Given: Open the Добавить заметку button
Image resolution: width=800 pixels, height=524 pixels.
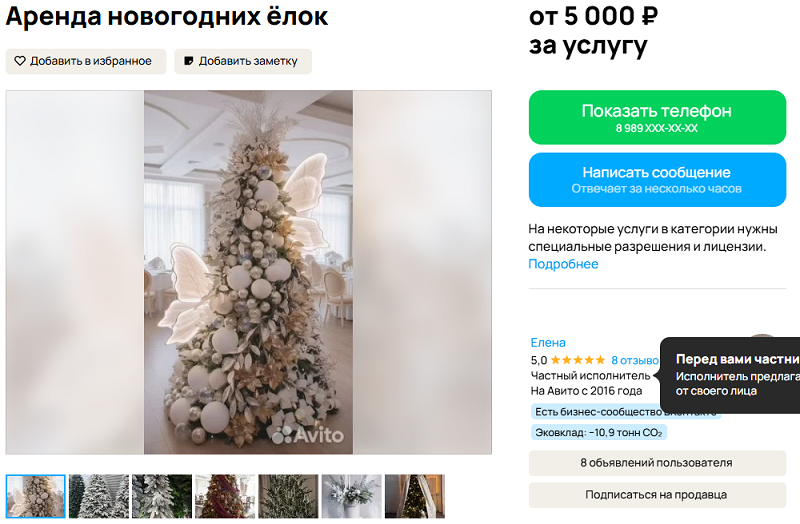Looking at the screenshot, I should 243,61.
